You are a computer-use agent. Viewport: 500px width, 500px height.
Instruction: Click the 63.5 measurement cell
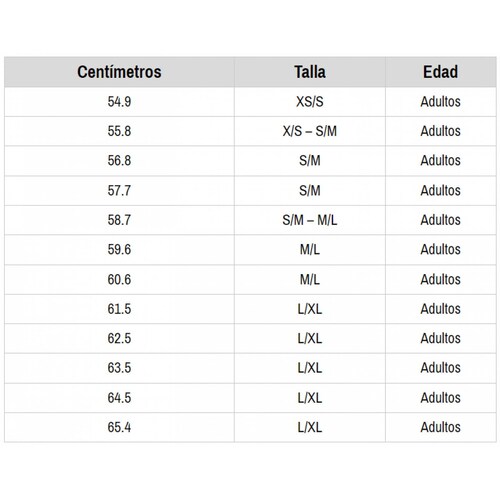(x=119, y=368)
